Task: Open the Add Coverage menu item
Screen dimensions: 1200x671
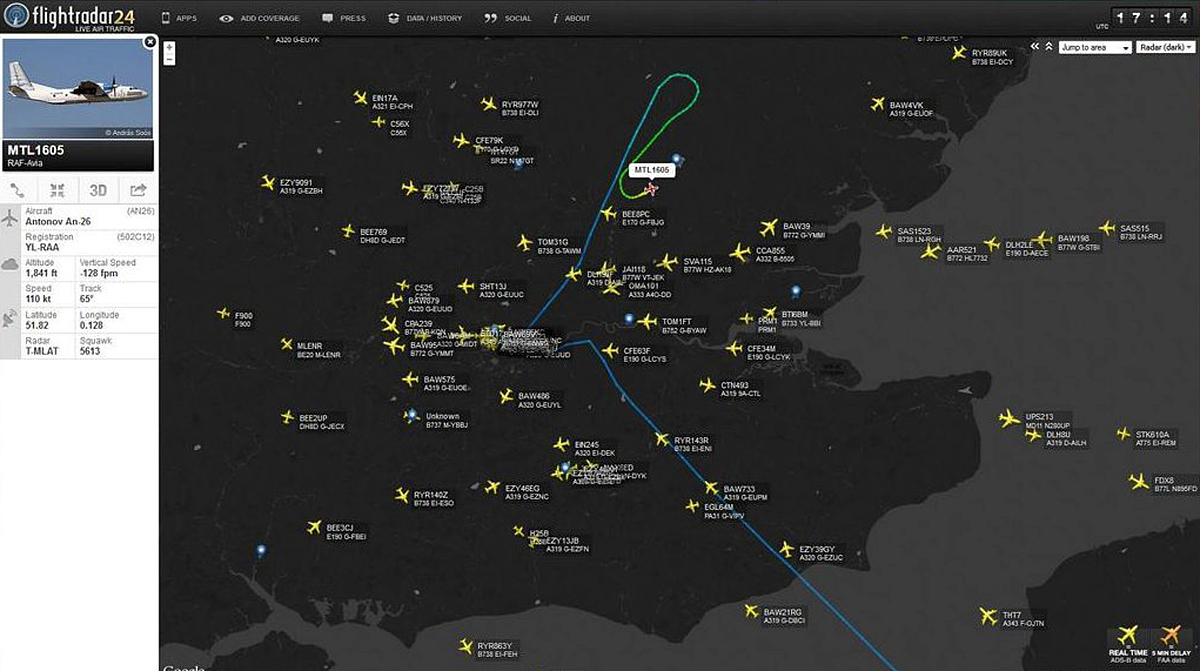Action: [x=259, y=18]
